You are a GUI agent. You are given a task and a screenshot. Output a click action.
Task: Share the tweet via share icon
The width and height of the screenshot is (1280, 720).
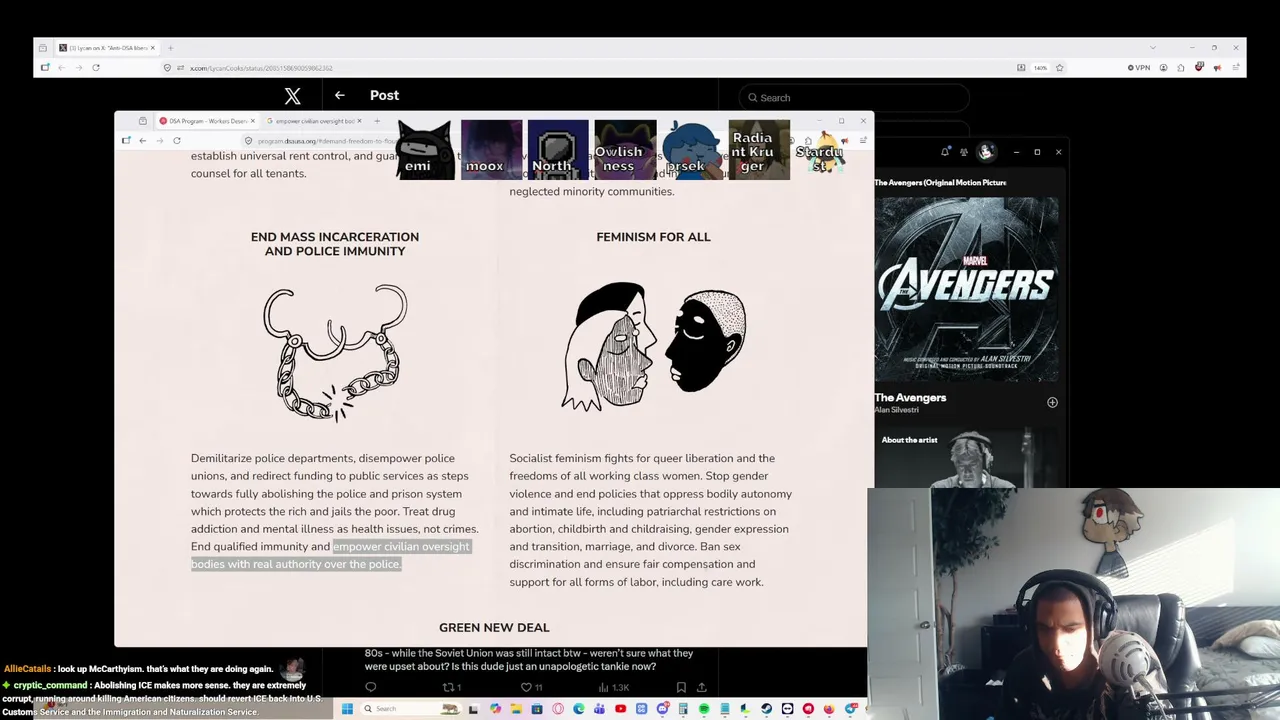point(702,687)
